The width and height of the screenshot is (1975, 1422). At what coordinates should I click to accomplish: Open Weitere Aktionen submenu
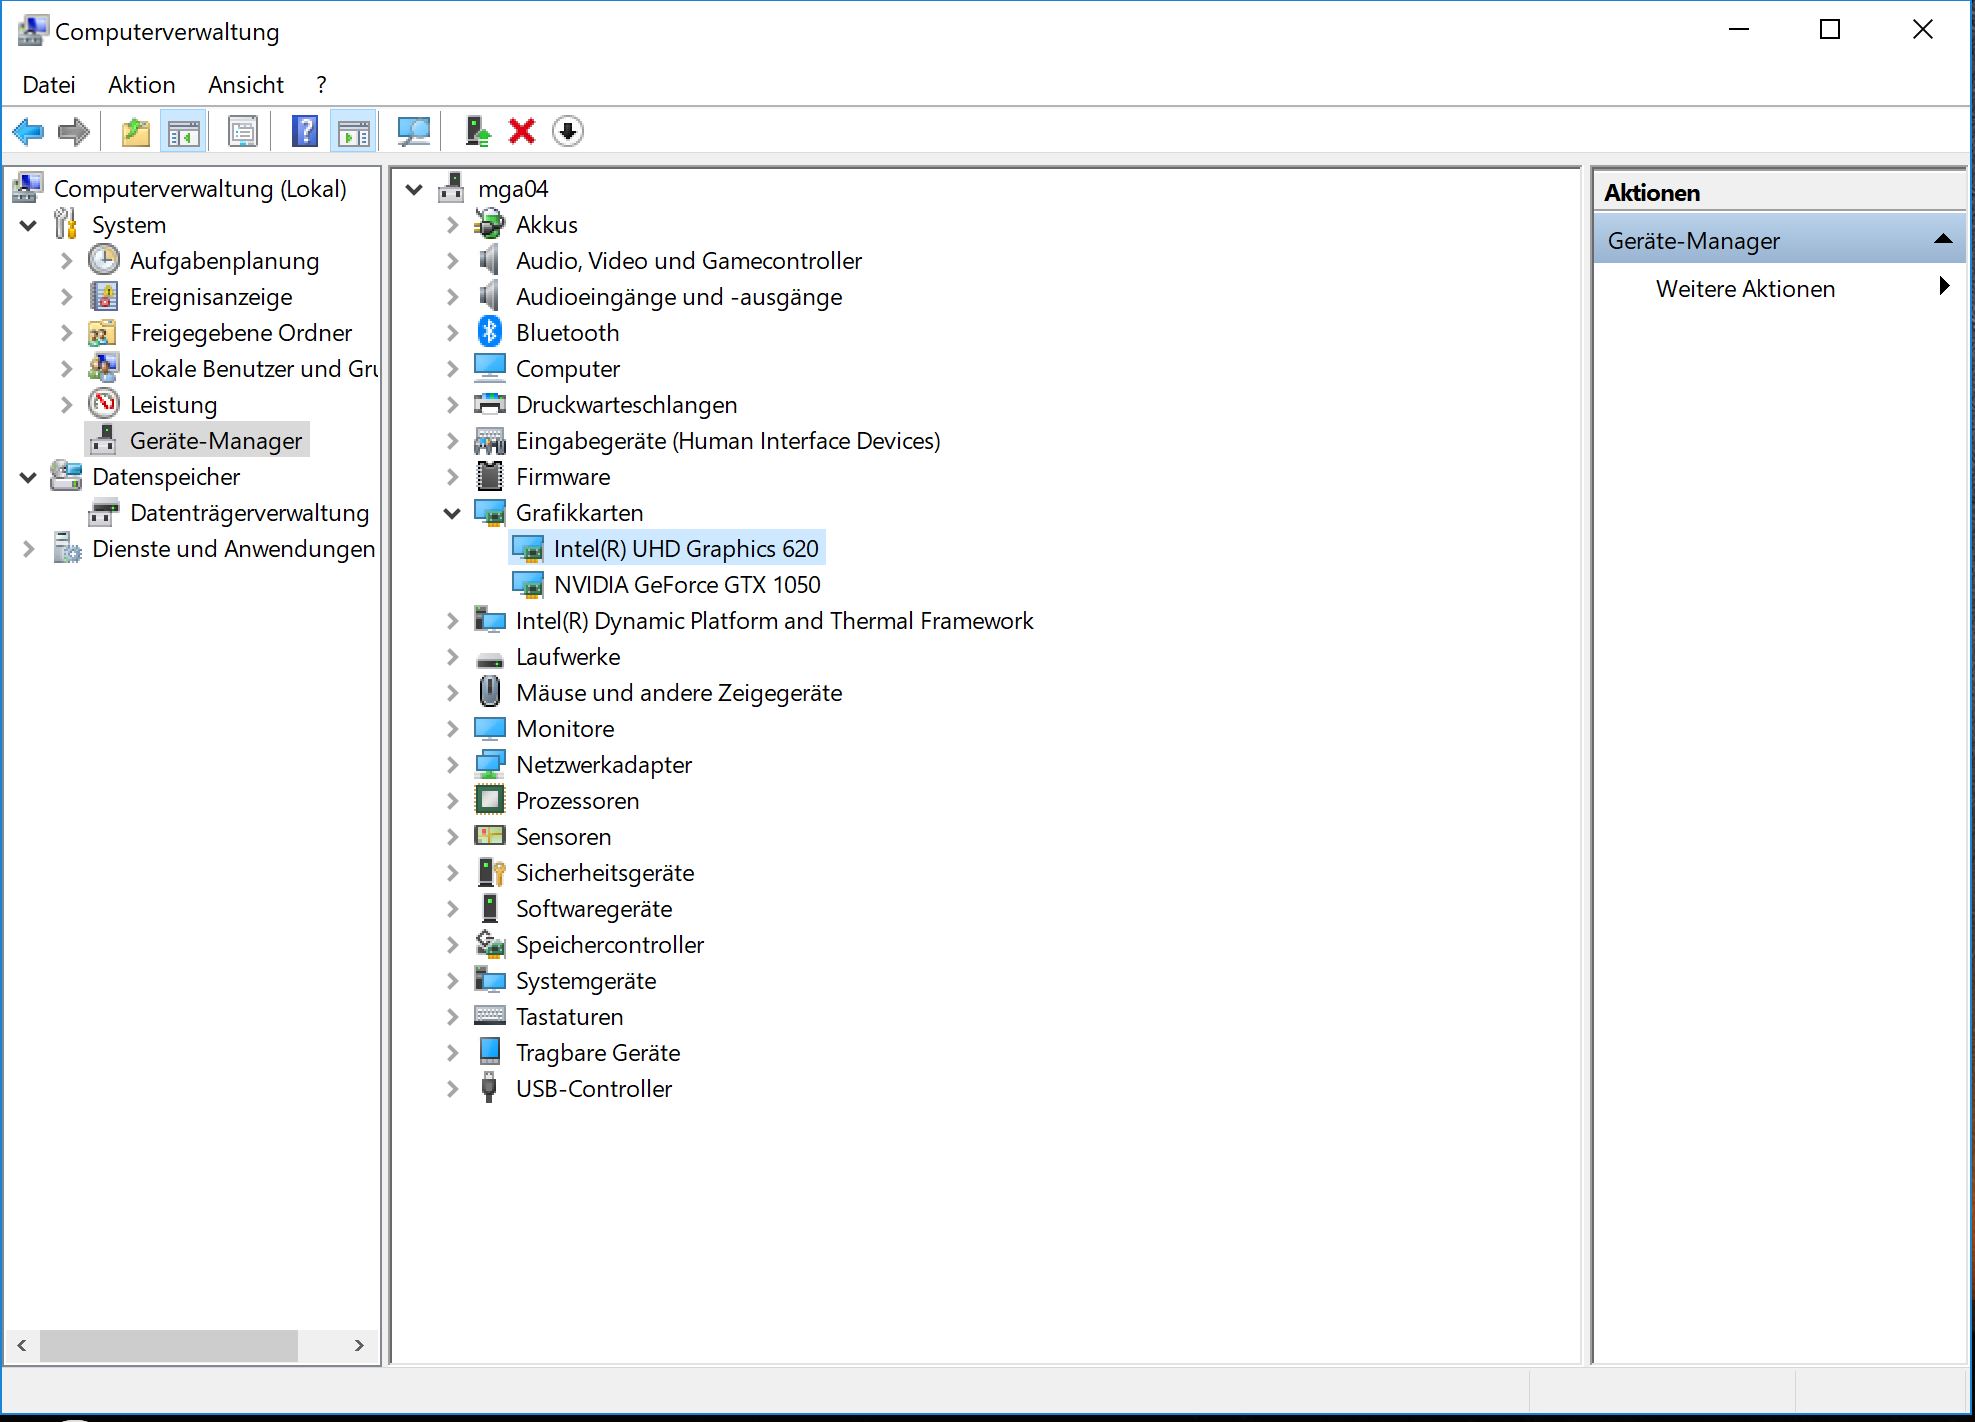[x=1745, y=289]
